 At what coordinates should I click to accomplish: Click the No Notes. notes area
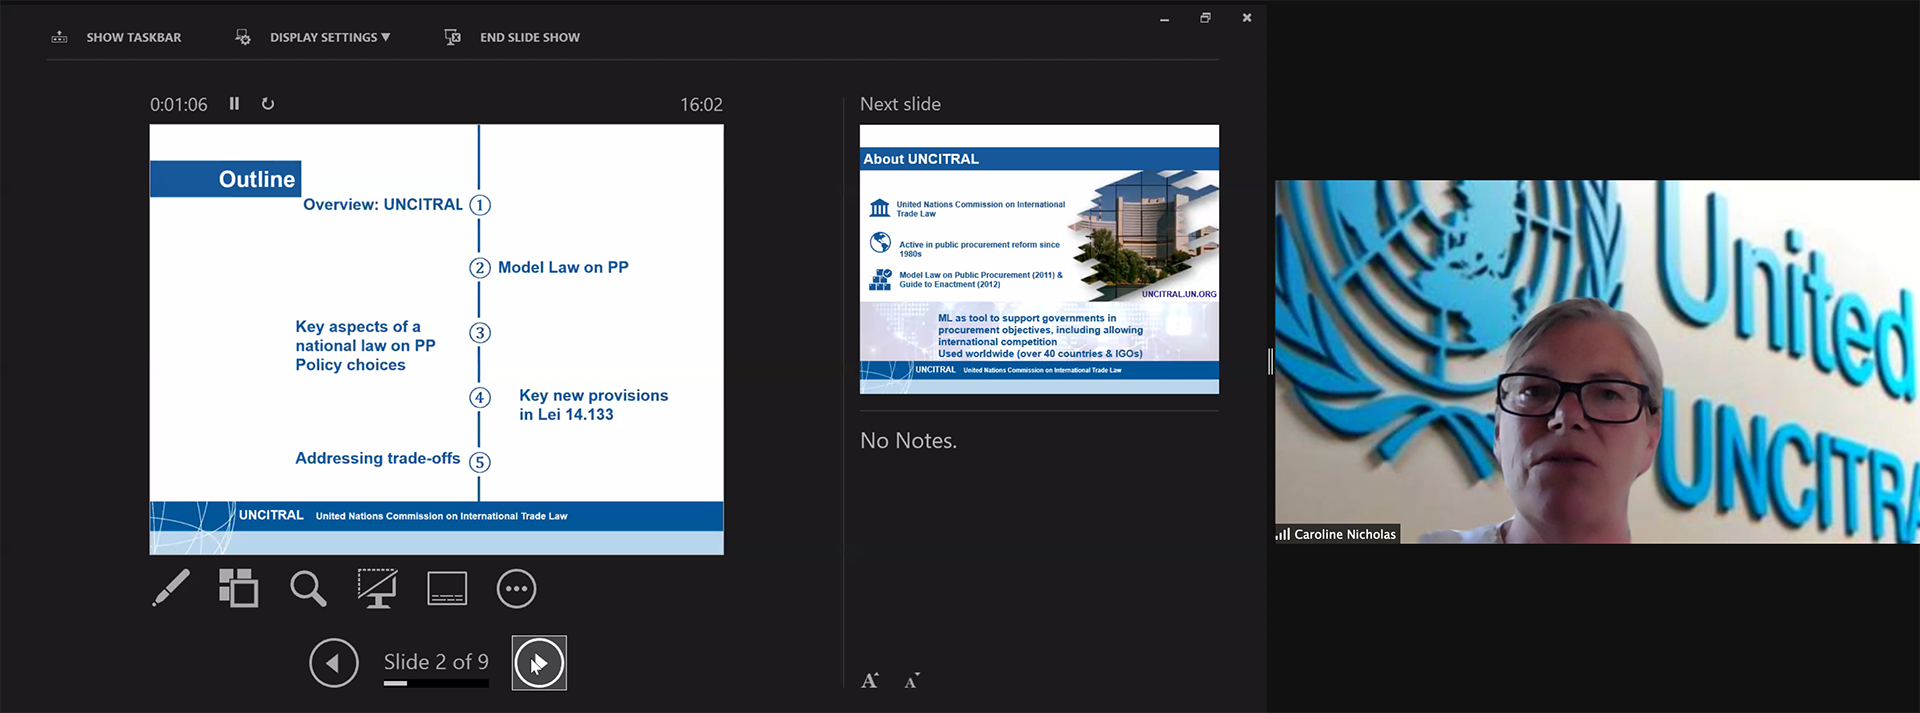point(909,441)
